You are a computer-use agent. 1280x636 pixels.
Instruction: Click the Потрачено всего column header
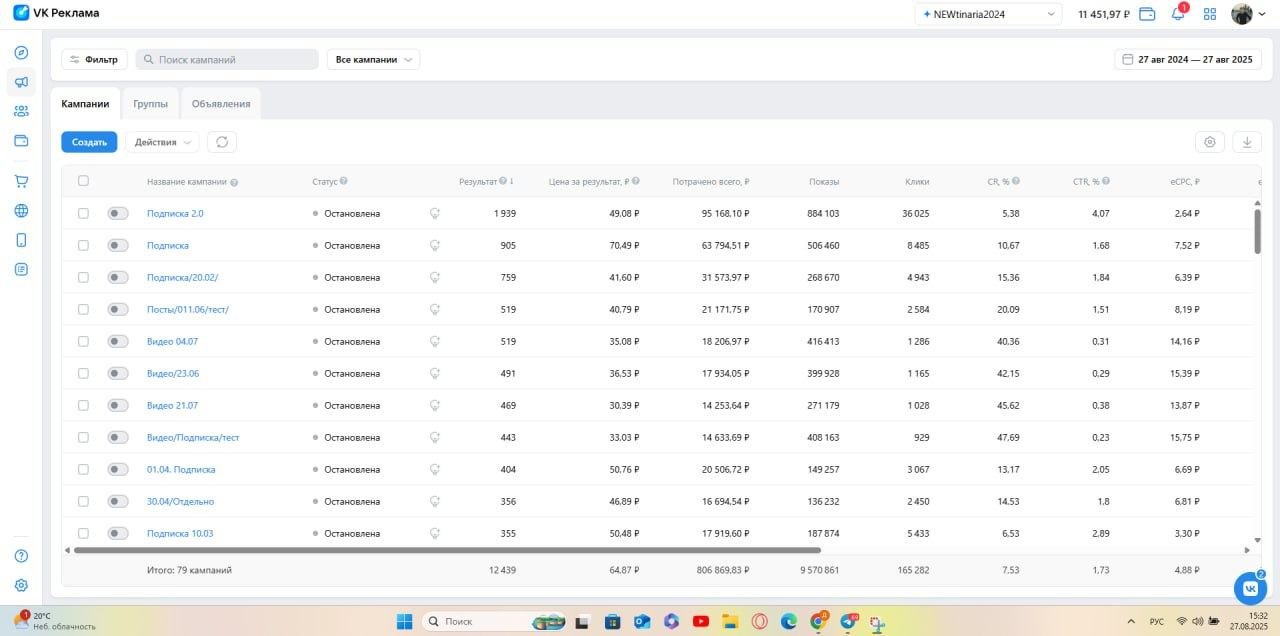click(710, 181)
